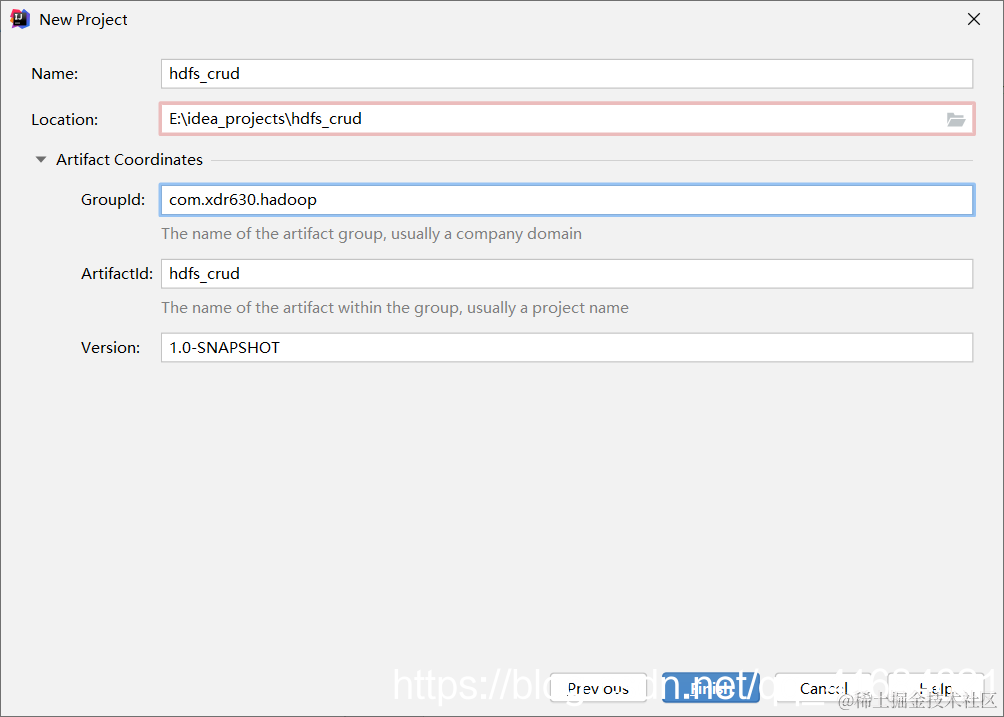Click the ArtifactId input field
Viewport: 1004px width, 717px height.
pyautogui.click(x=567, y=273)
